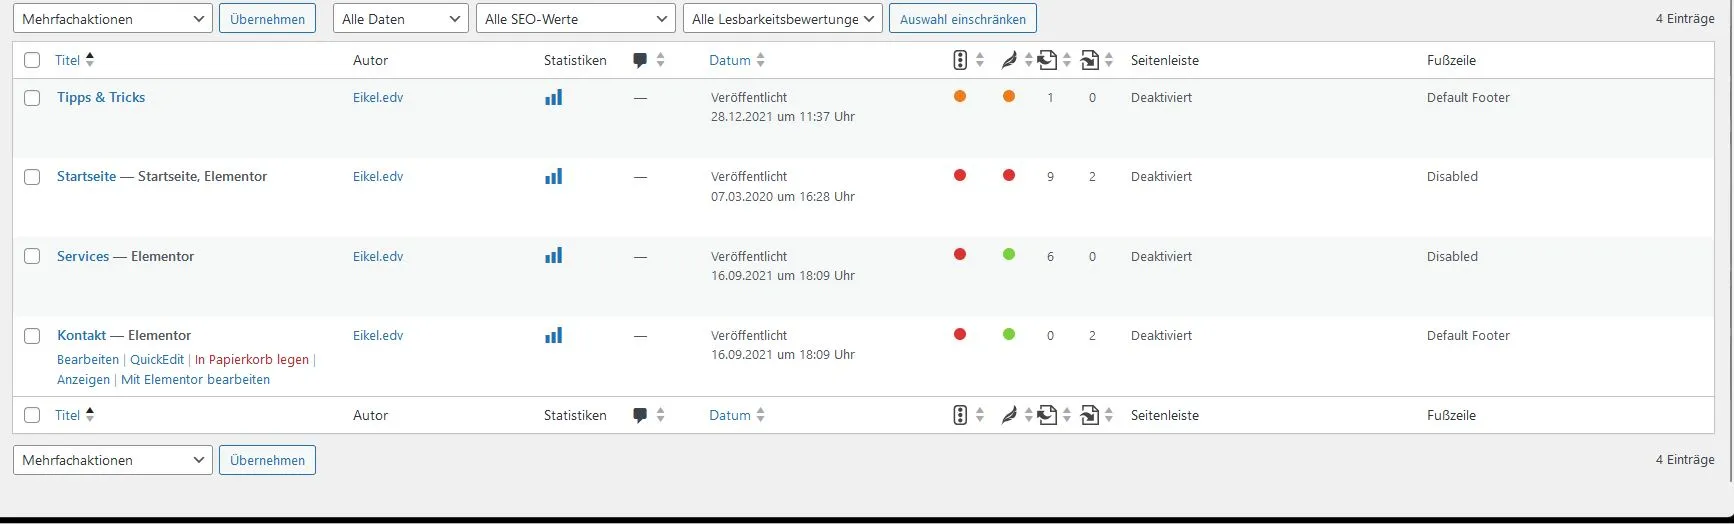The height and width of the screenshot is (524, 1734).
Task: Select the Services page checkbox
Action: point(32,256)
